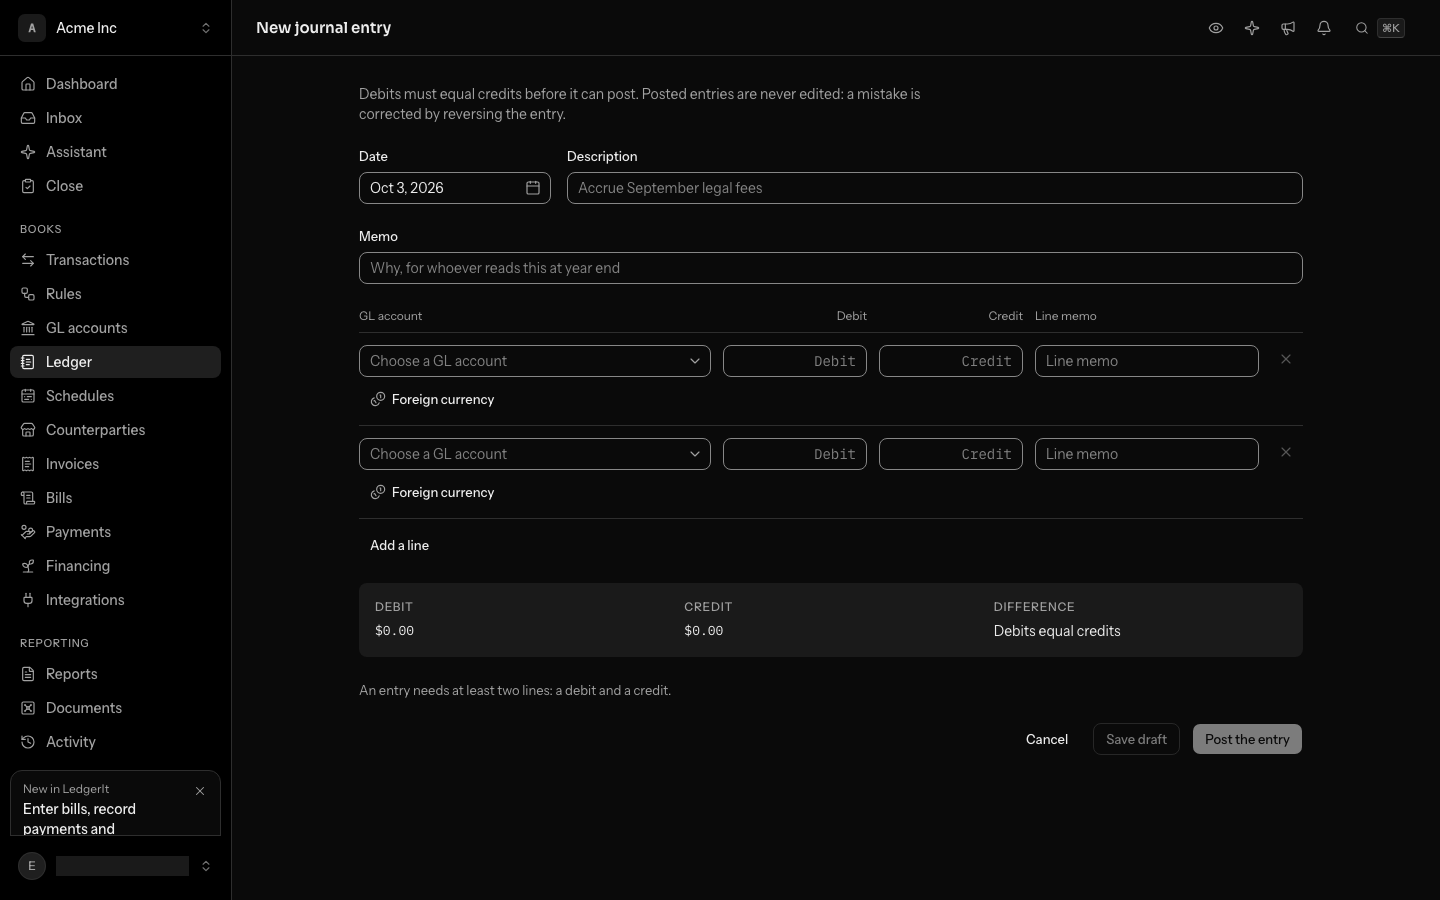The height and width of the screenshot is (900, 1440).
Task: Focus the second line's Credit field
Action: click(951, 454)
